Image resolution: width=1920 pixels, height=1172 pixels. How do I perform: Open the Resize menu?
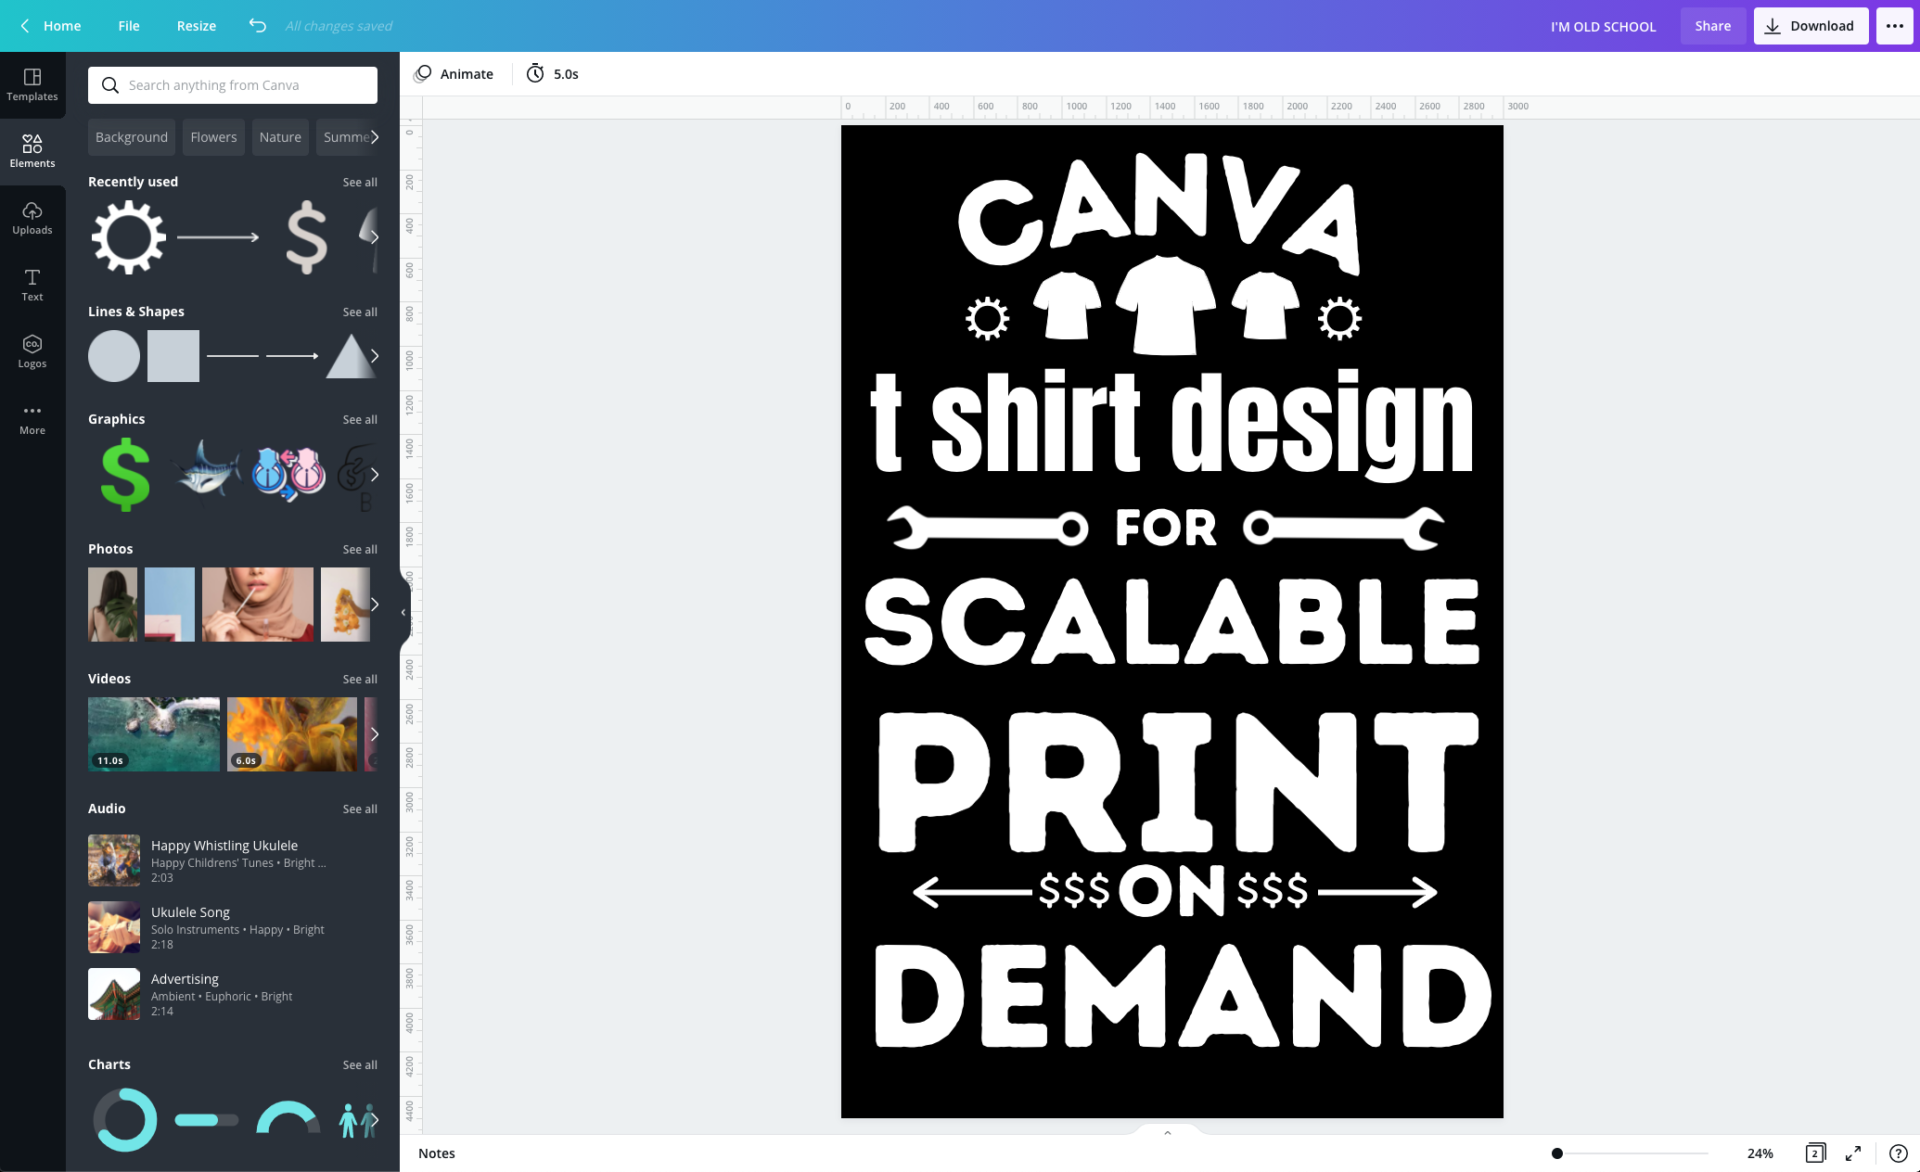(x=196, y=26)
